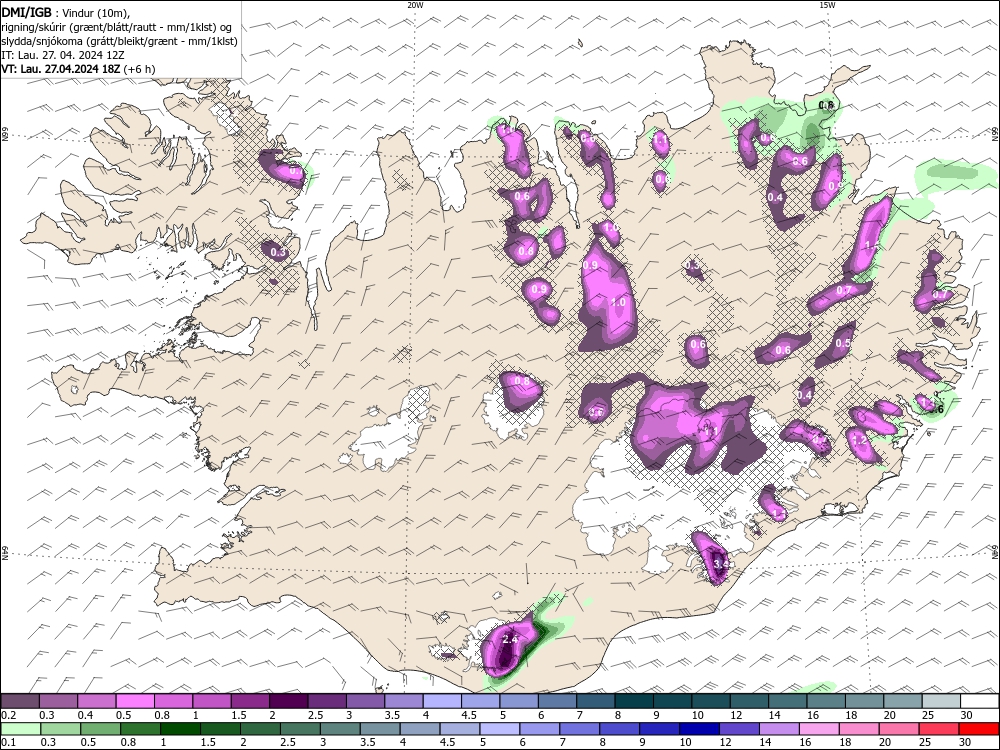The width and height of the screenshot is (1000, 750).
Task: Click the 0.5 value on the eastern snow patch
Action: pos(842,342)
